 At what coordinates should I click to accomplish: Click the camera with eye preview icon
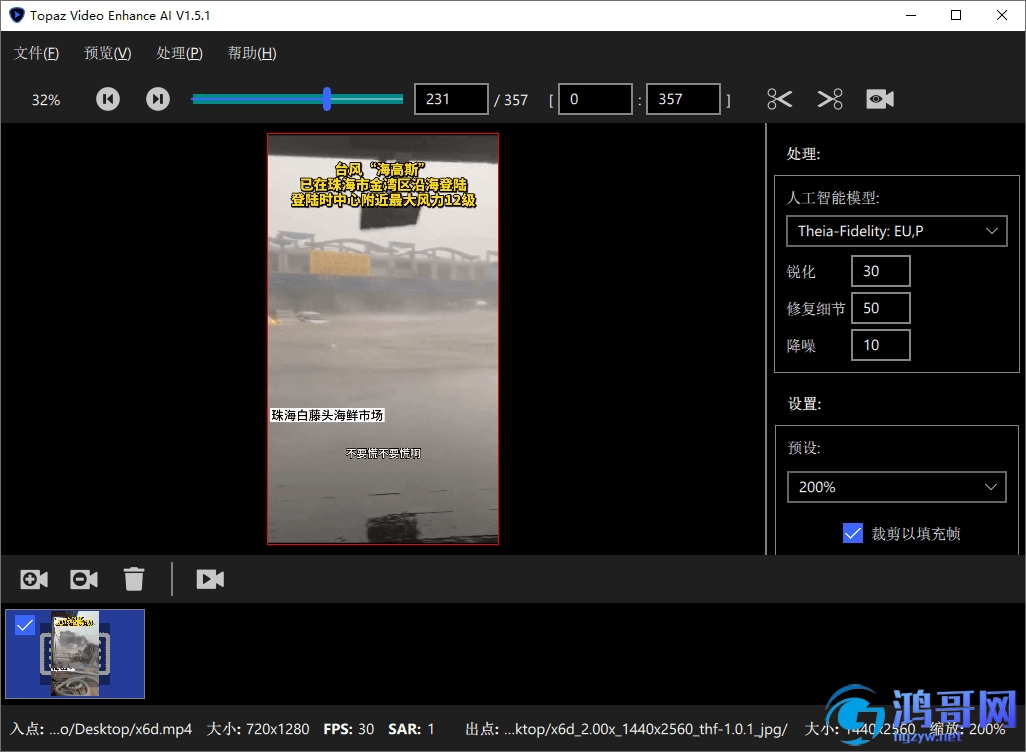[880, 99]
